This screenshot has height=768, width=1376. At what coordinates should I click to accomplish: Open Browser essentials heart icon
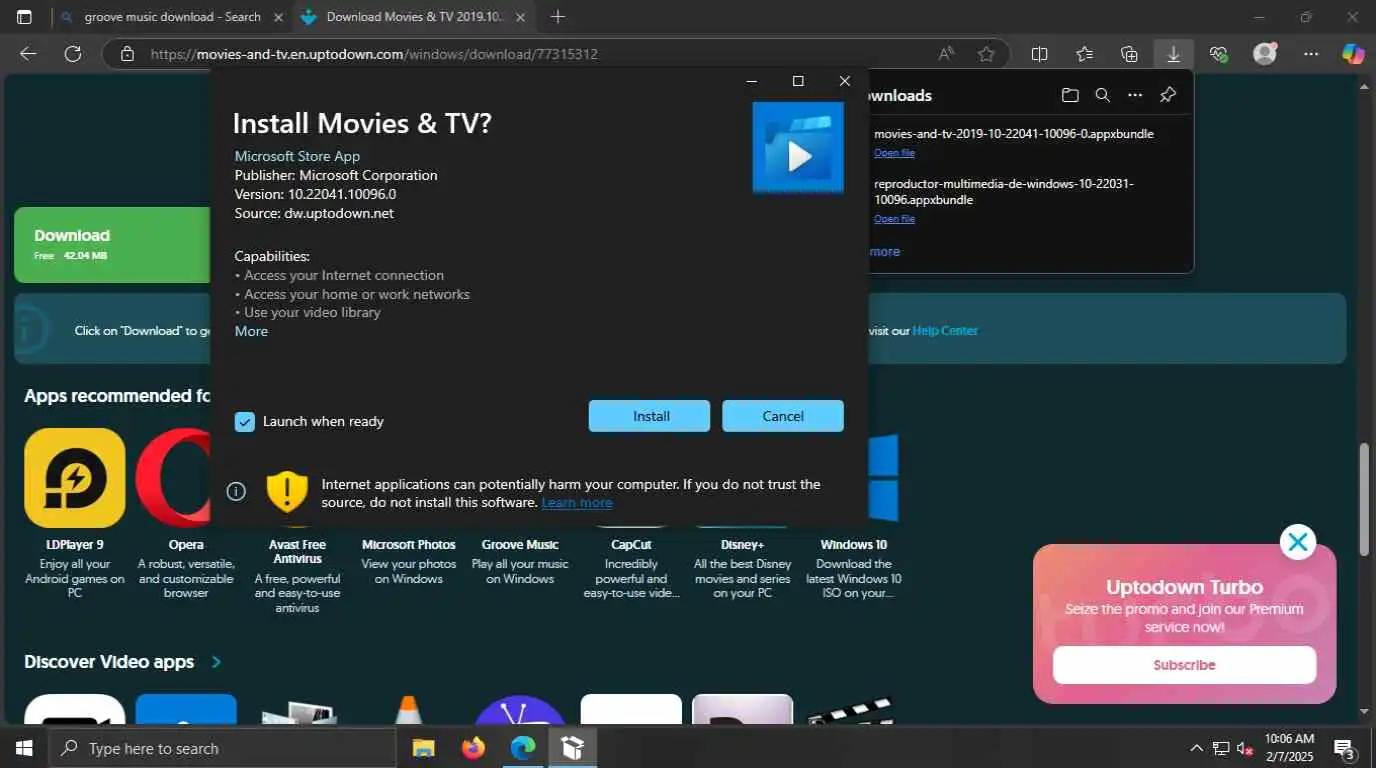pos(1218,54)
